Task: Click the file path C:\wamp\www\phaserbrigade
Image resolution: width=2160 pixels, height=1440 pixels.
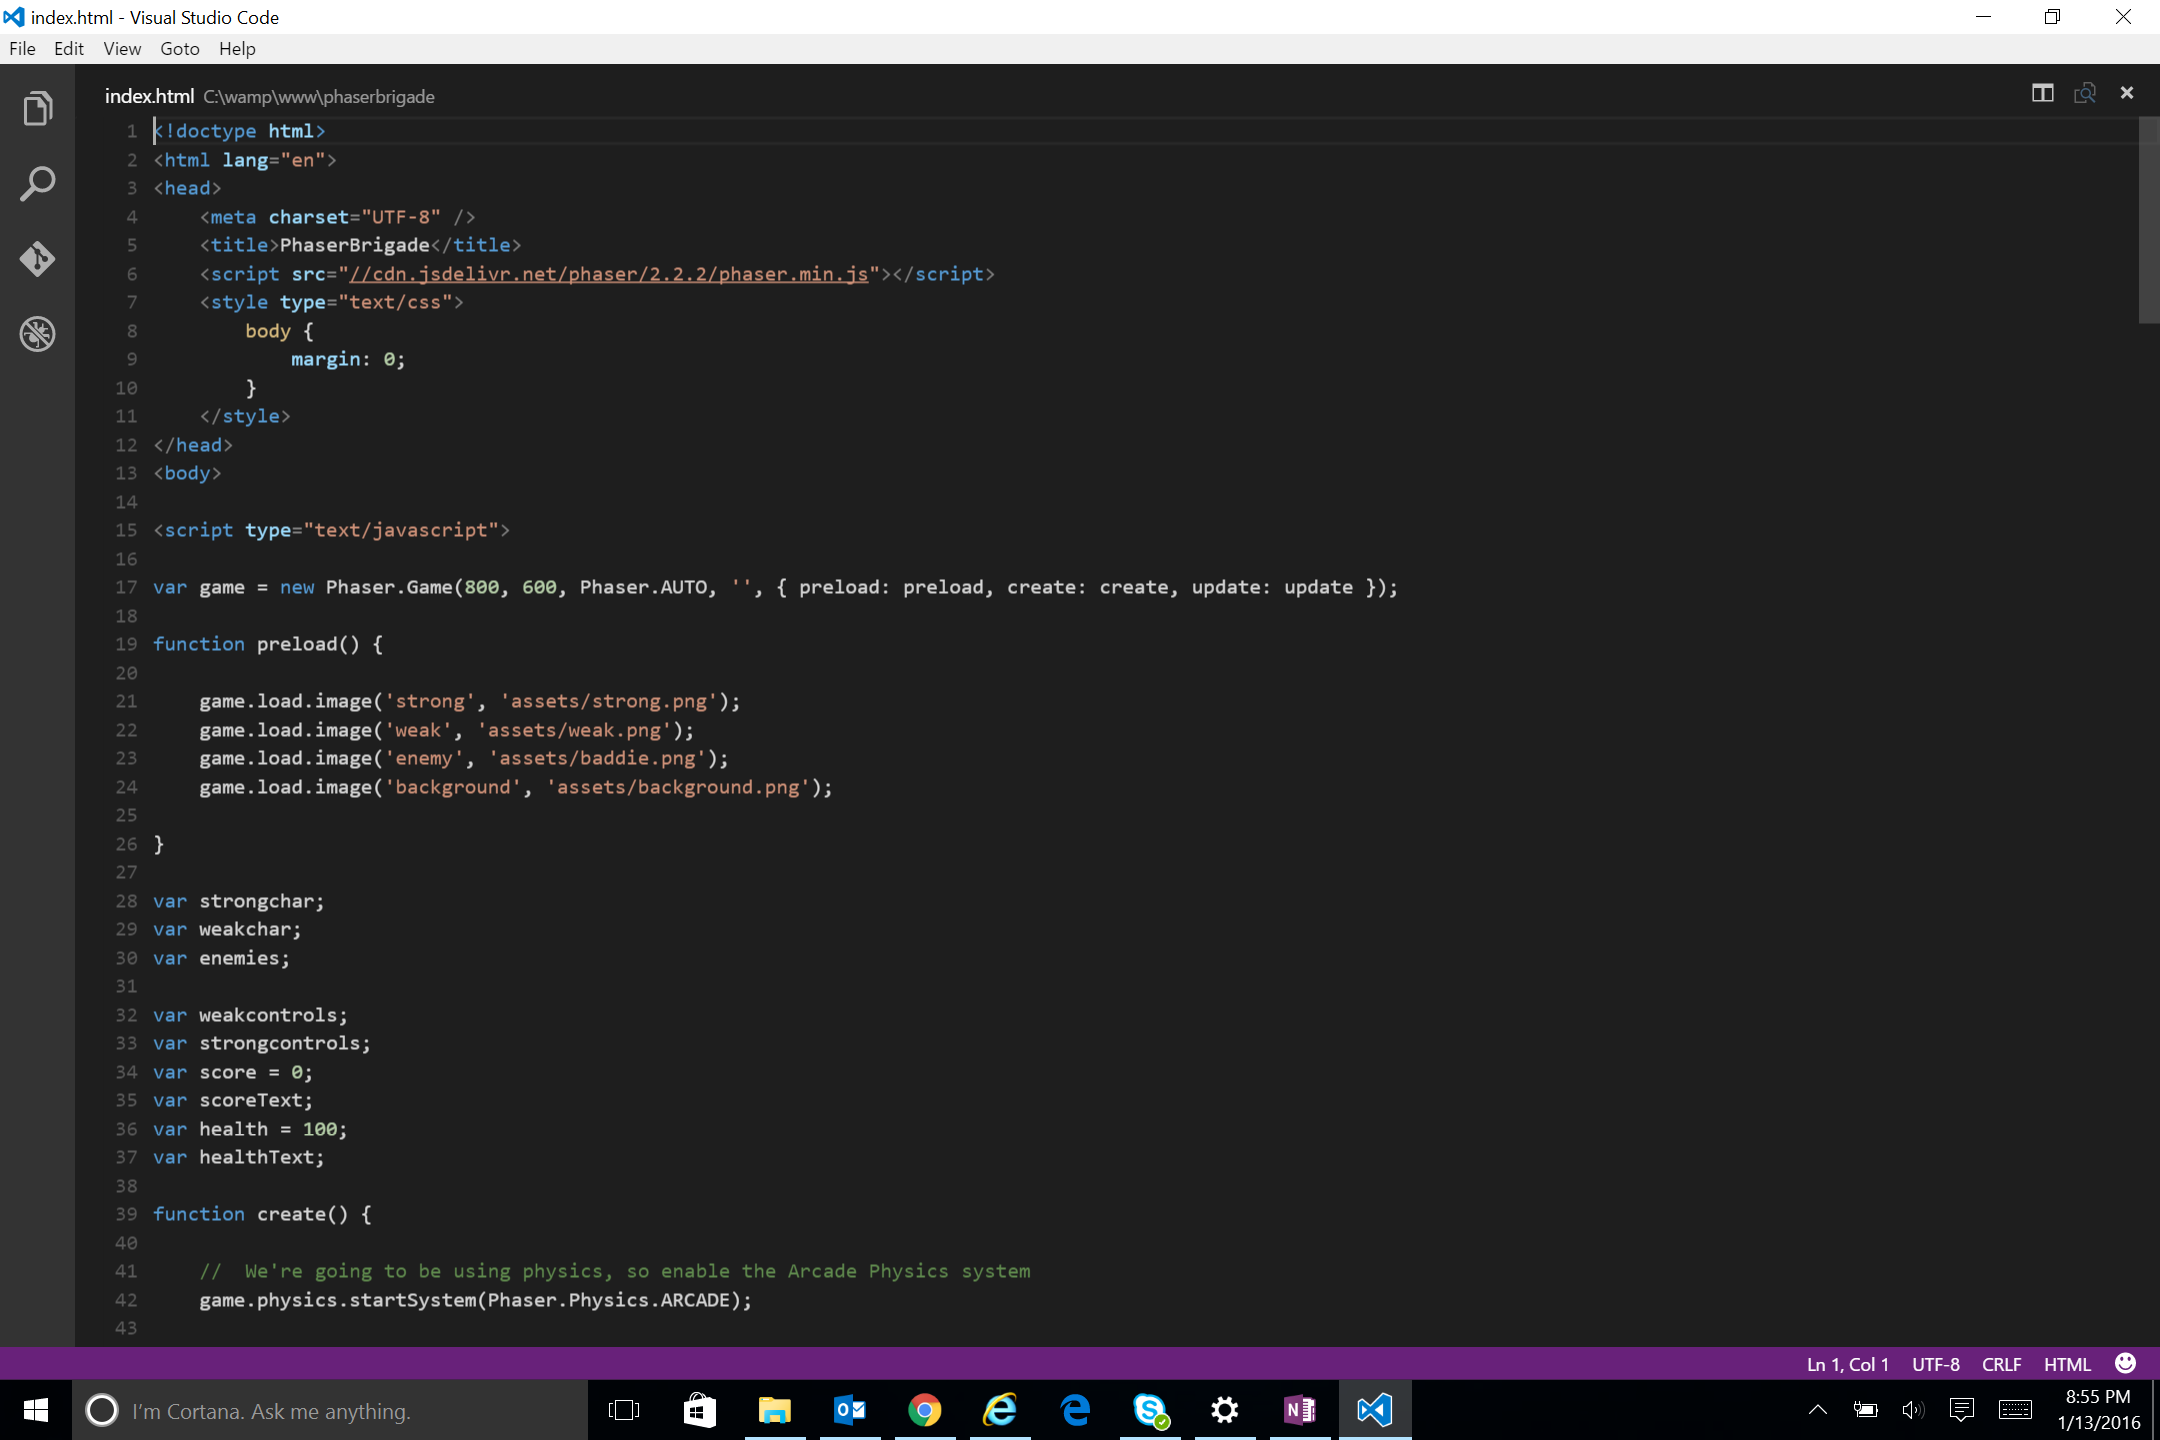Action: (x=319, y=97)
